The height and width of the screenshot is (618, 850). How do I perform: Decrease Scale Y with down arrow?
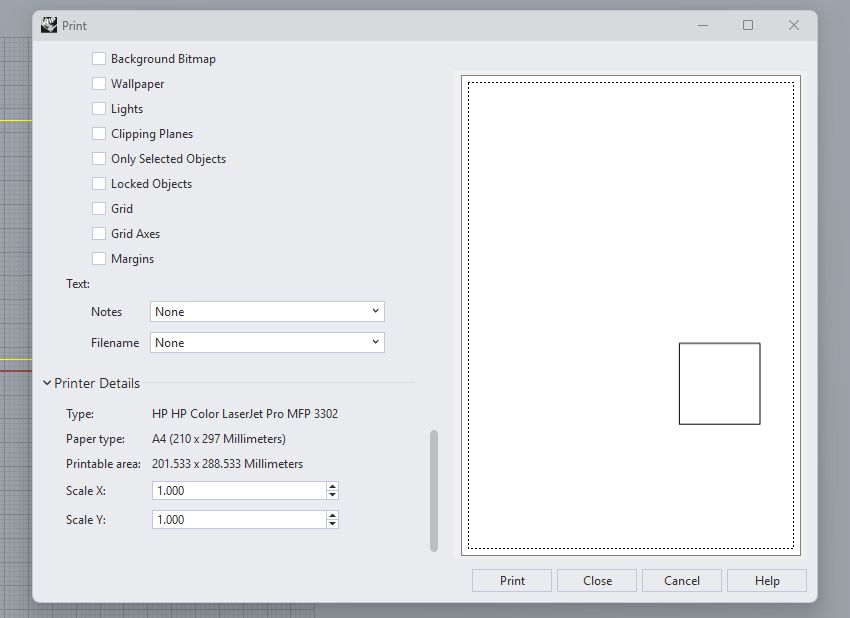[x=332, y=524]
